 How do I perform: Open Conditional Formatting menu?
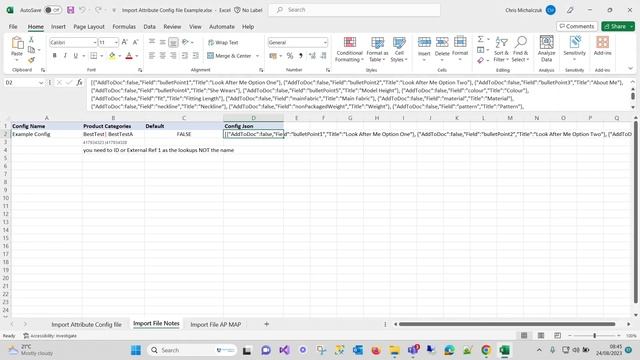point(349,49)
